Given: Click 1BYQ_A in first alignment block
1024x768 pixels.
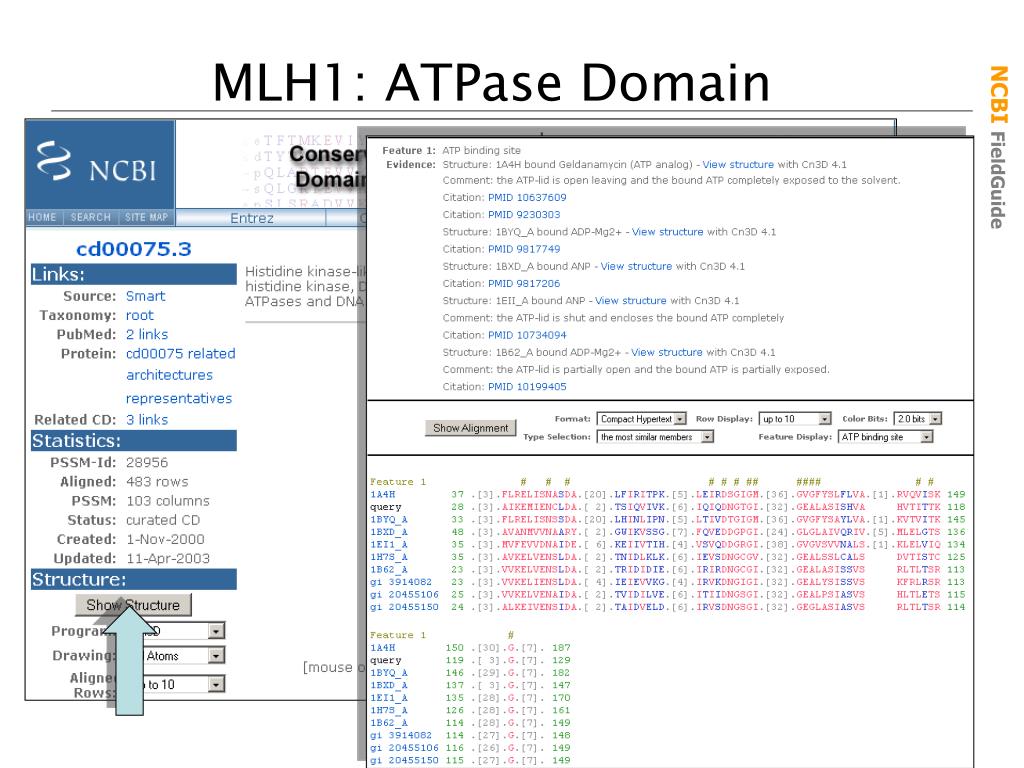Looking at the screenshot, I should point(389,519).
